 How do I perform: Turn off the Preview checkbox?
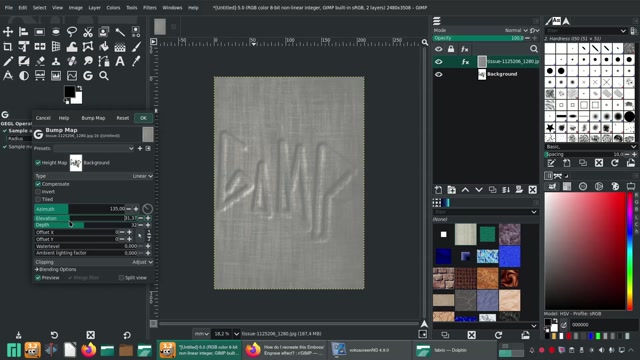38,278
